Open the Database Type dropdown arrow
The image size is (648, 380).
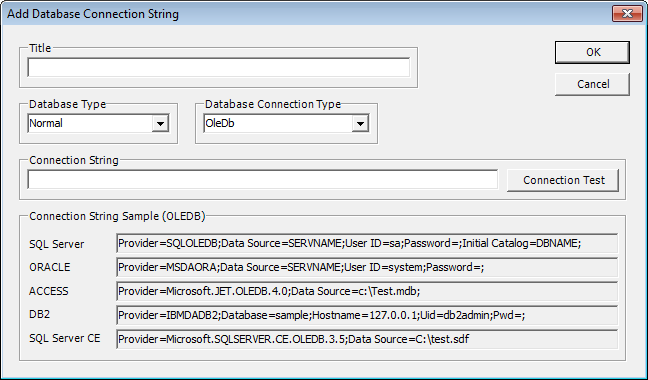tap(160, 124)
